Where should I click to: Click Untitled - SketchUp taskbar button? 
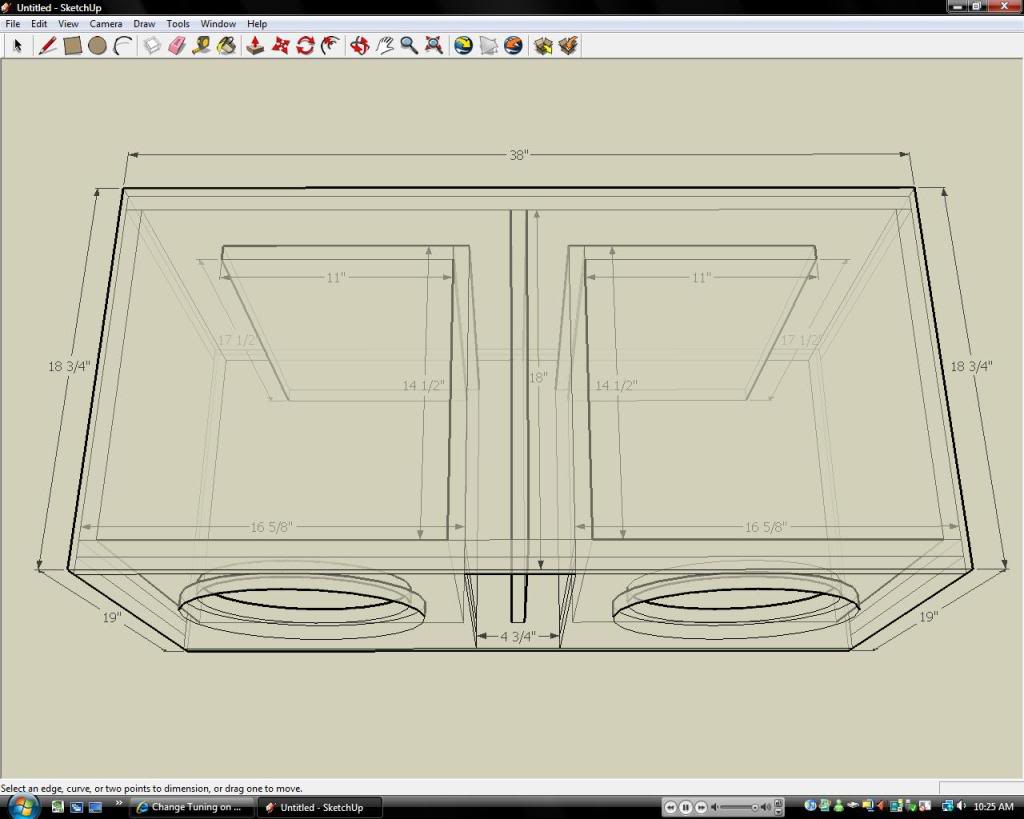point(320,807)
